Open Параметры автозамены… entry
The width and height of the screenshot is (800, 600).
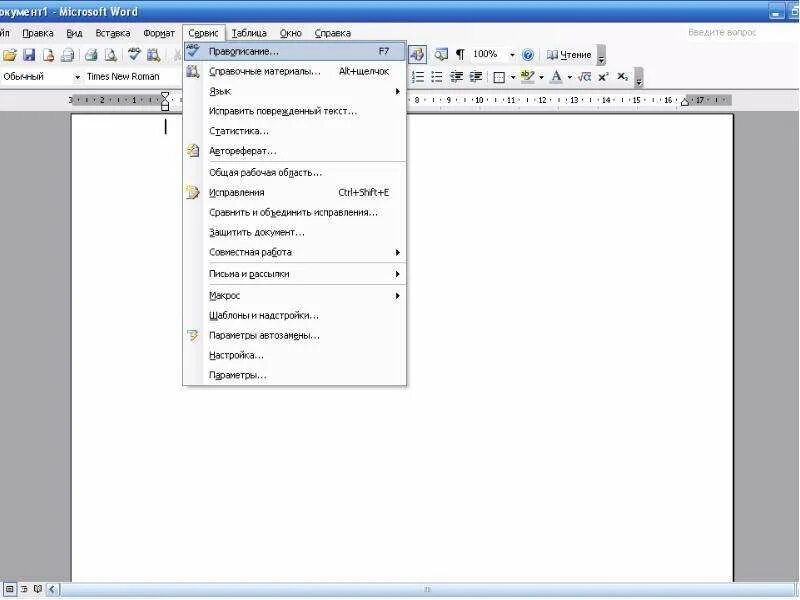pyautogui.click(x=295, y=336)
